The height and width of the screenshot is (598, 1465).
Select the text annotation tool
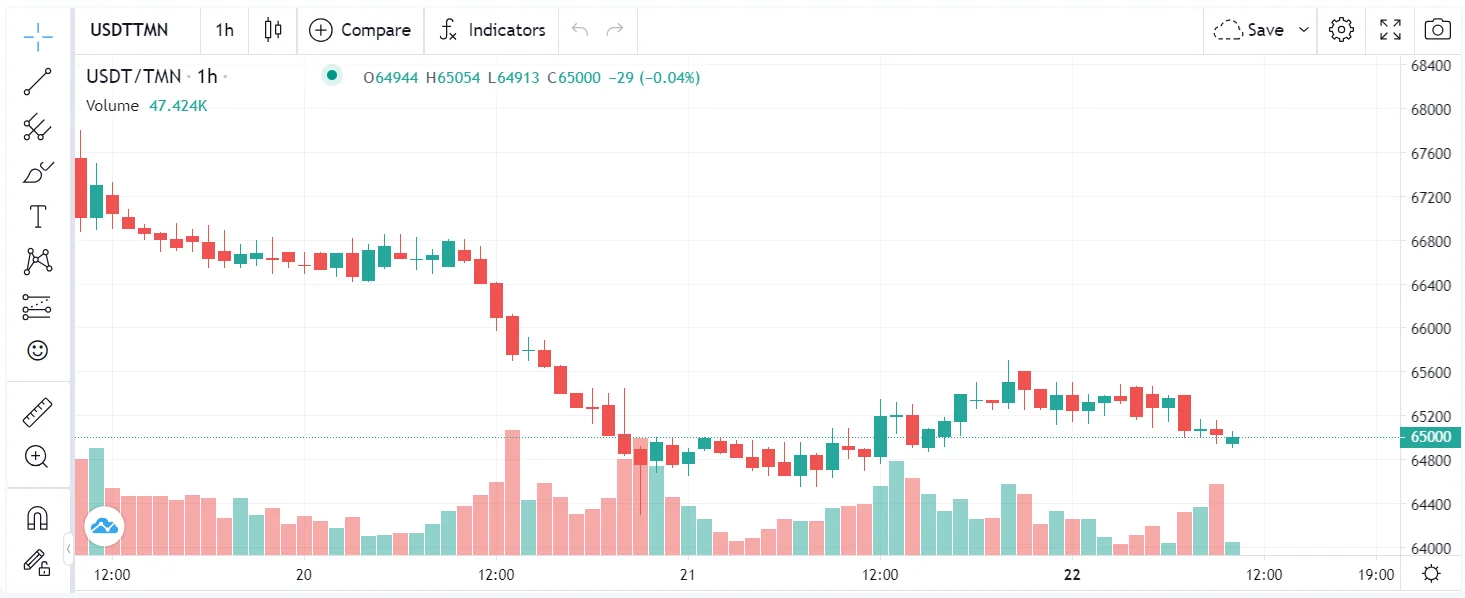pyautogui.click(x=37, y=216)
